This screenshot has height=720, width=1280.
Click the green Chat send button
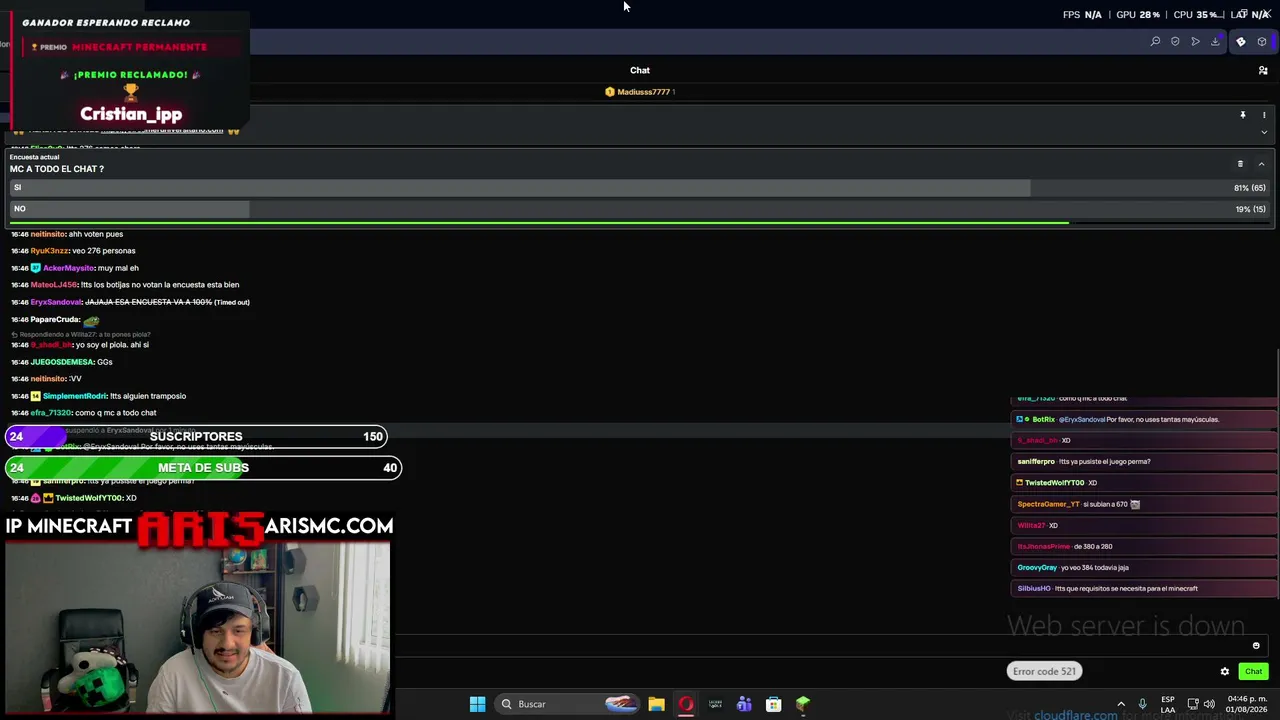(x=1253, y=672)
